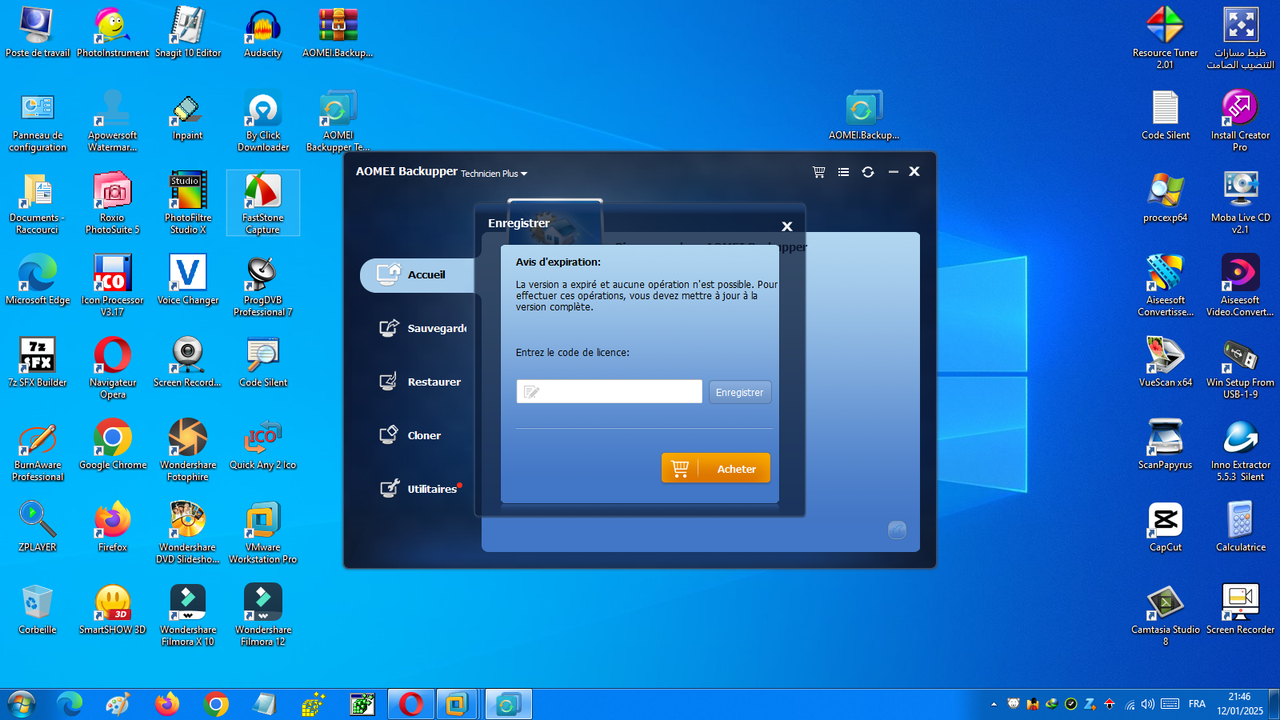
Task: Switch to the Restaurer section
Action: pos(420,382)
